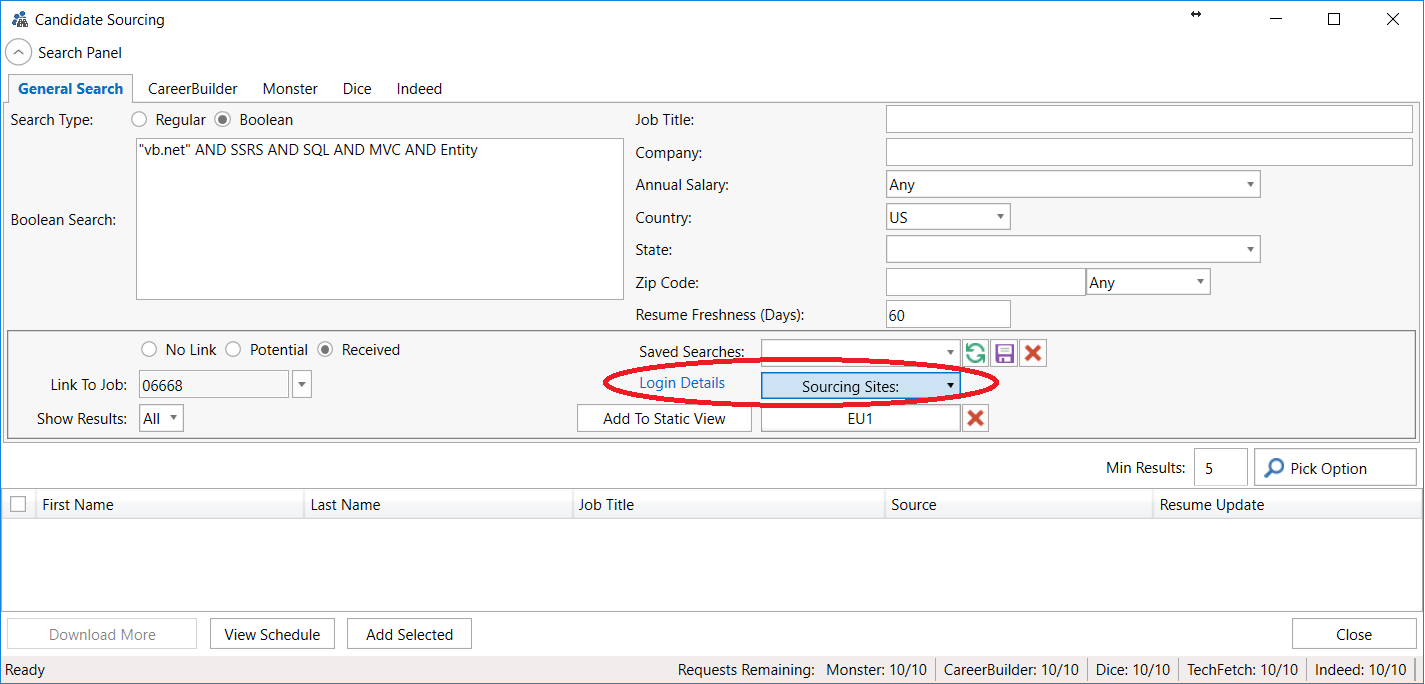The height and width of the screenshot is (684, 1425).
Task: Click the View Schedule button
Action: point(272,634)
